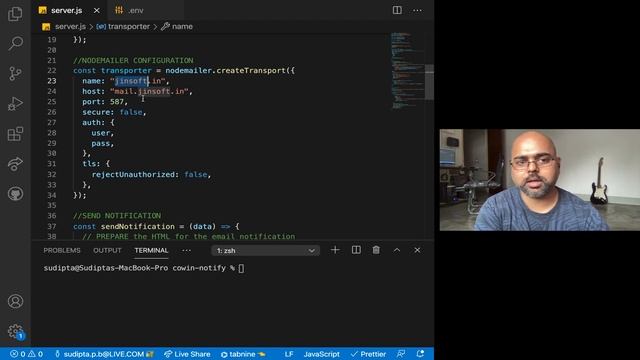This screenshot has width=640, height=360.
Task: Click tabnine status bar item
Action: (243, 354)
